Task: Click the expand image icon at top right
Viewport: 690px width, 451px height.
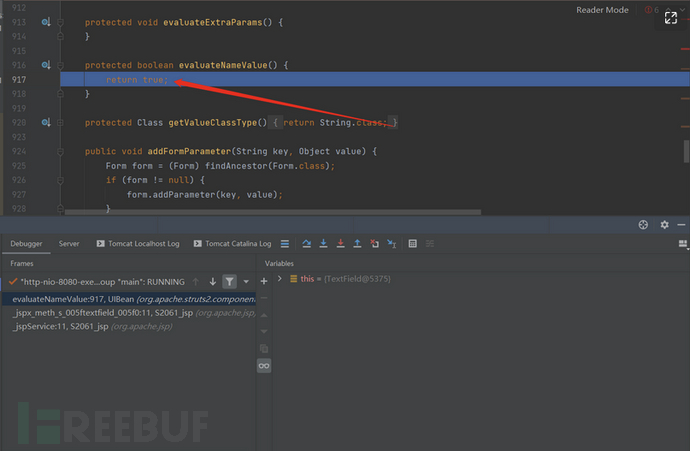Action: [x=671, y=18]
